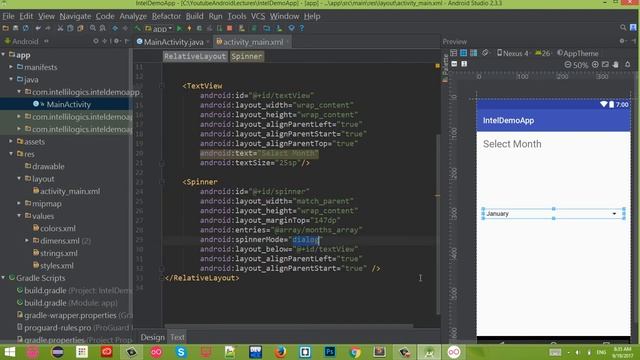Click the Search Everywhere magnifier icon
The height and width of the screenshot is (360, 640).
[623, 28]
